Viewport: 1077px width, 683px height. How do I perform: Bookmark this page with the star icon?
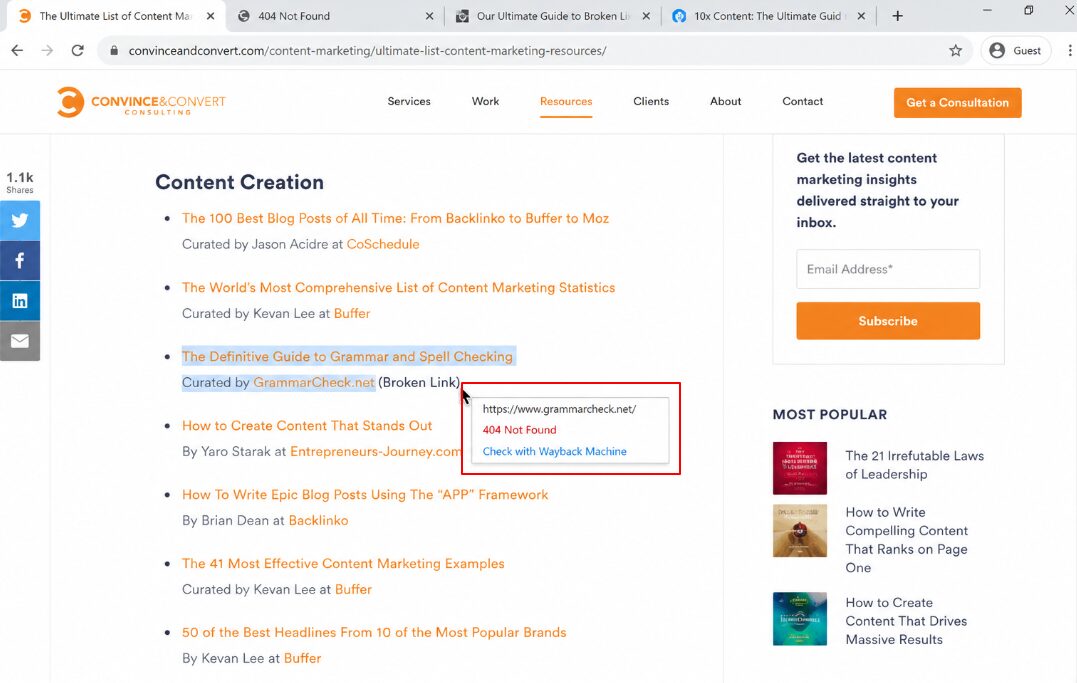point(955,50)
